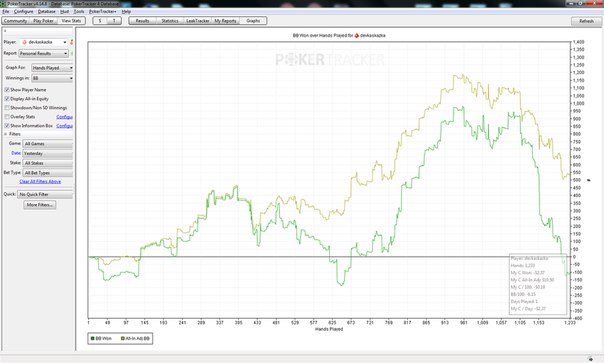The image size is (604, 363).
Task: Open the Results tab
Action: pos(143,21)
